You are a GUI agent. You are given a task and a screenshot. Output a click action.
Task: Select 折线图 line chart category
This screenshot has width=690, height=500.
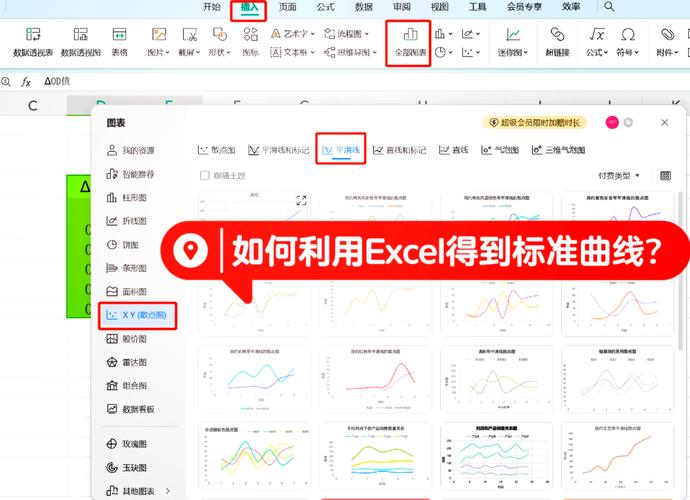127,221
